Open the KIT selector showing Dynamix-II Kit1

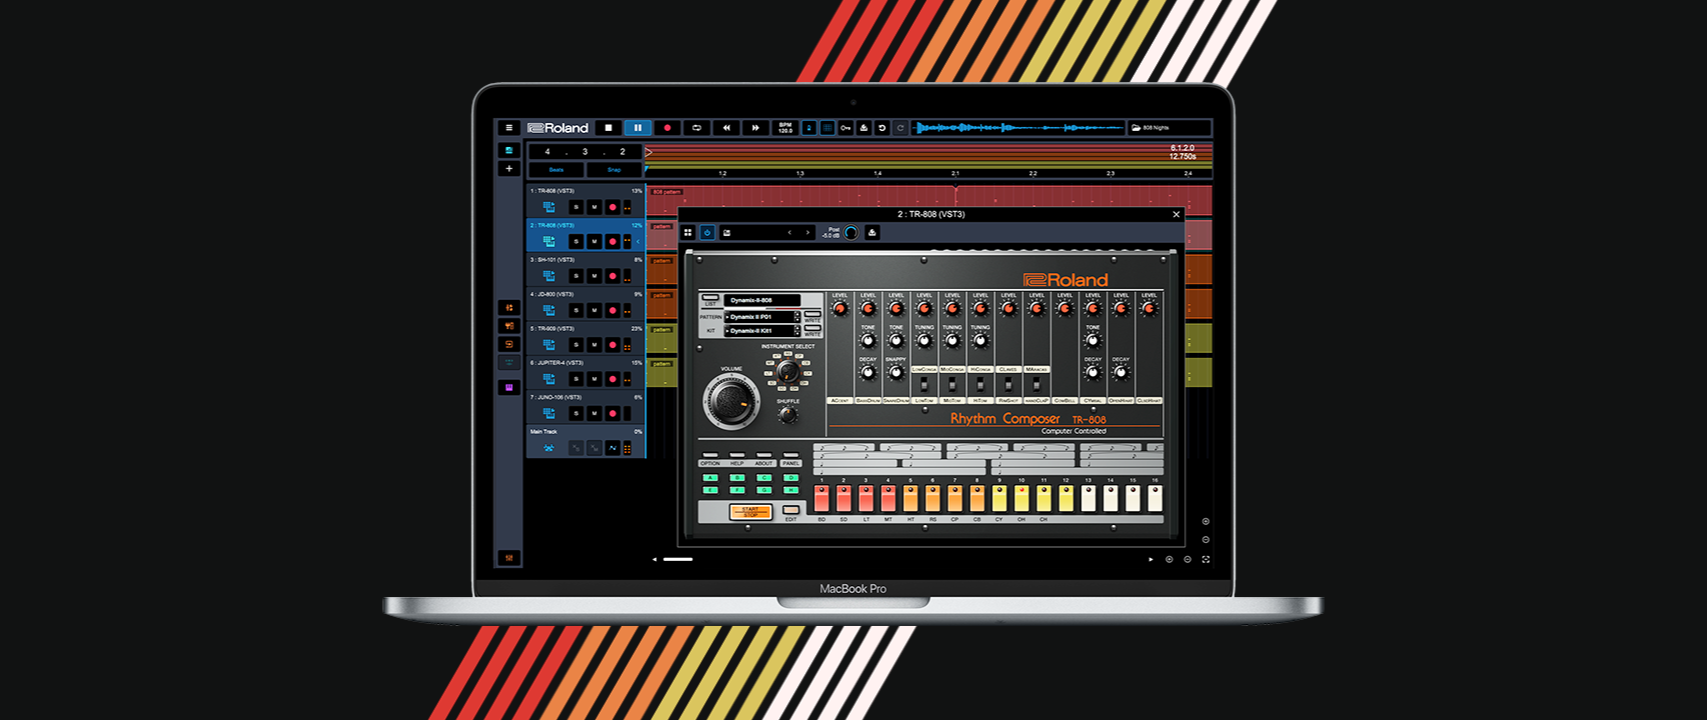pos(762,330)
